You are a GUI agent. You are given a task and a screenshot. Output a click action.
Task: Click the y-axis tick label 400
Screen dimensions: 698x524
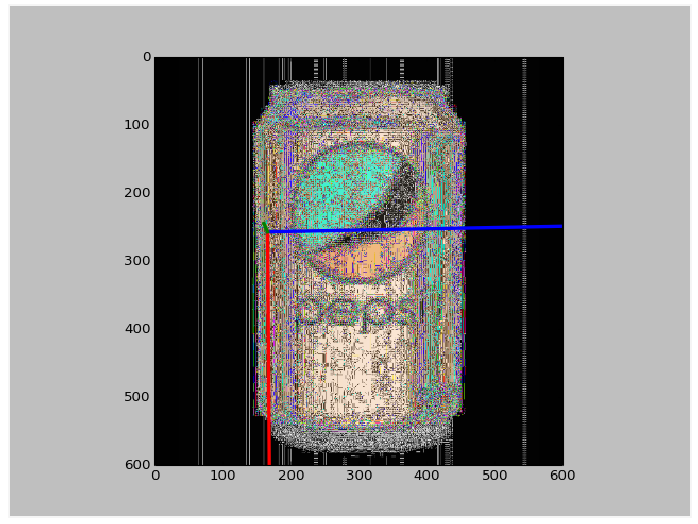coord(137,329)
